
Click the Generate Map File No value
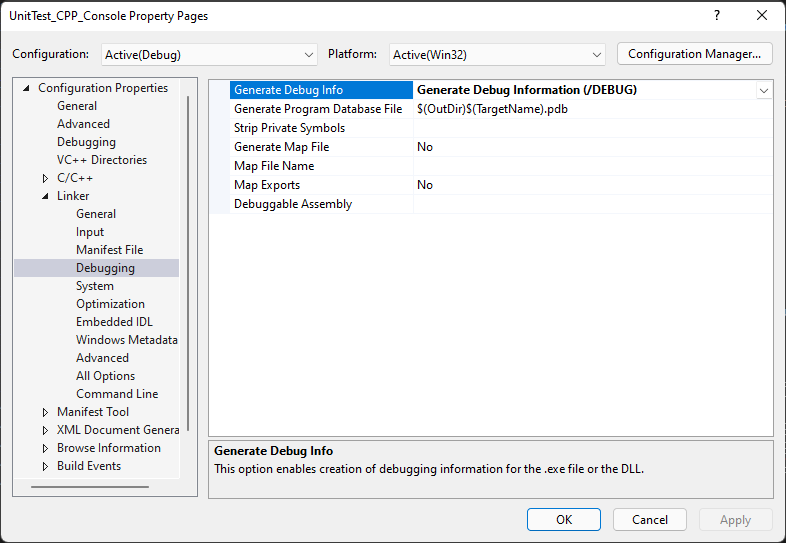(425, 147)
